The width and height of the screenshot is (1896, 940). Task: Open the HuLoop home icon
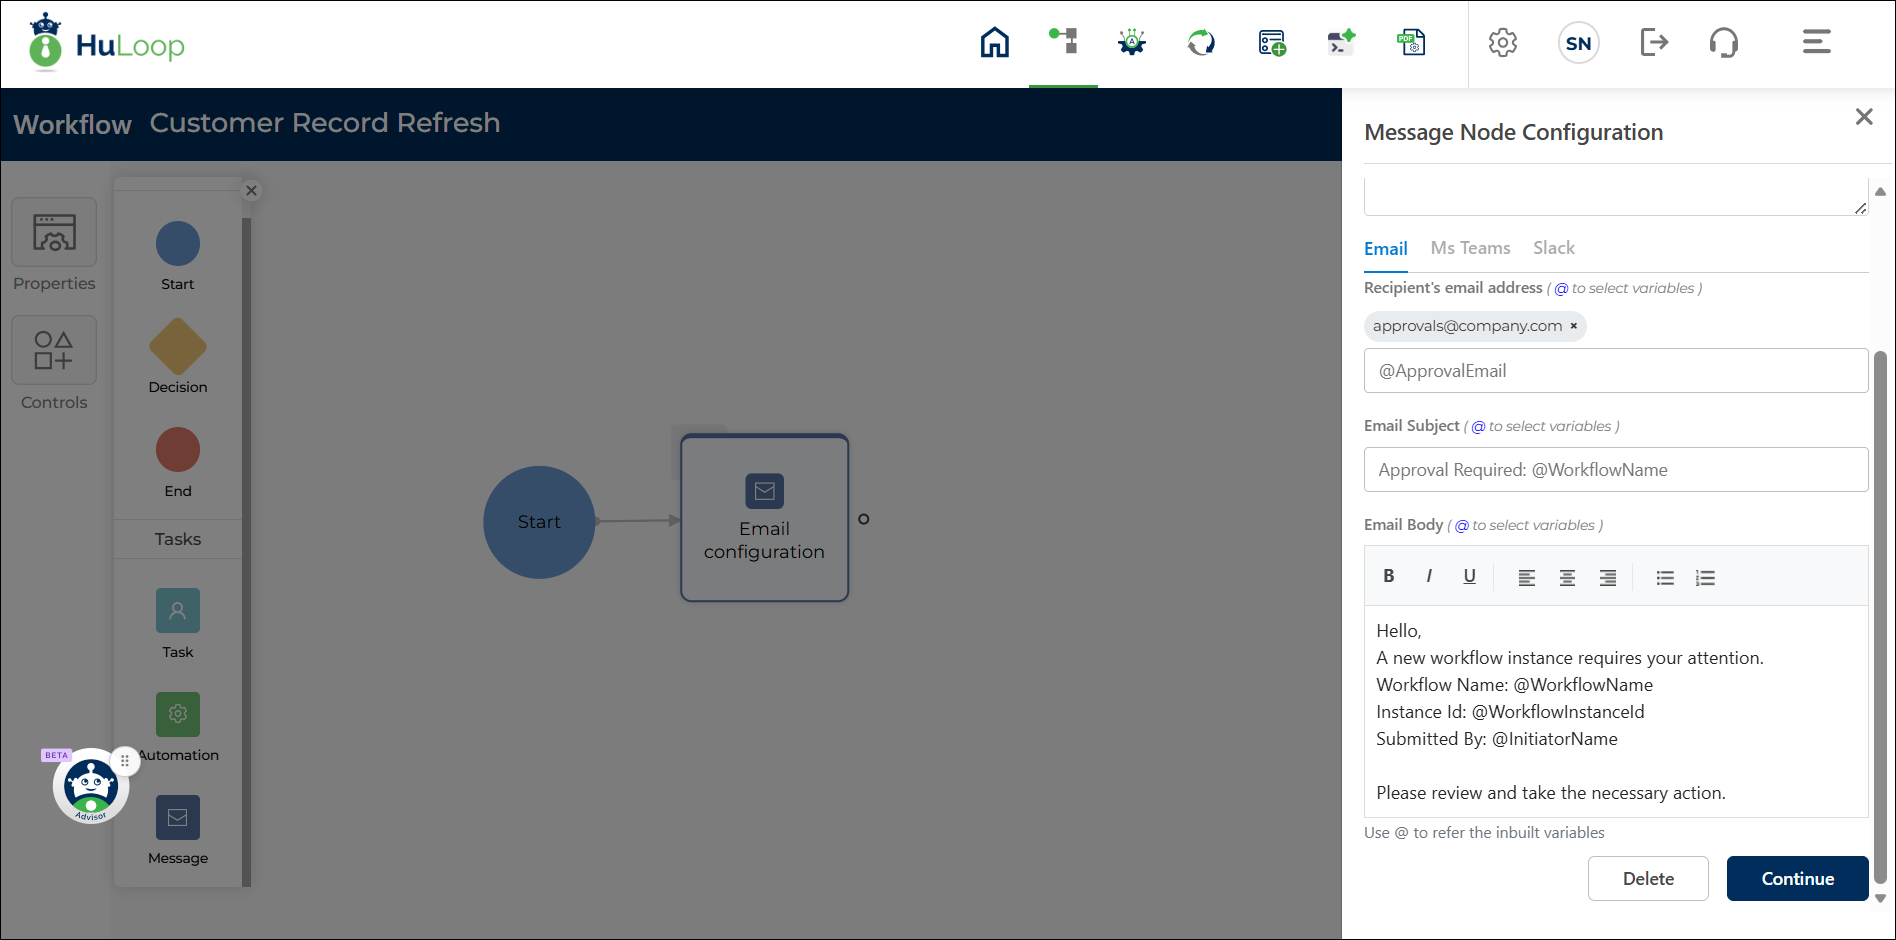(x=994, y=43)
